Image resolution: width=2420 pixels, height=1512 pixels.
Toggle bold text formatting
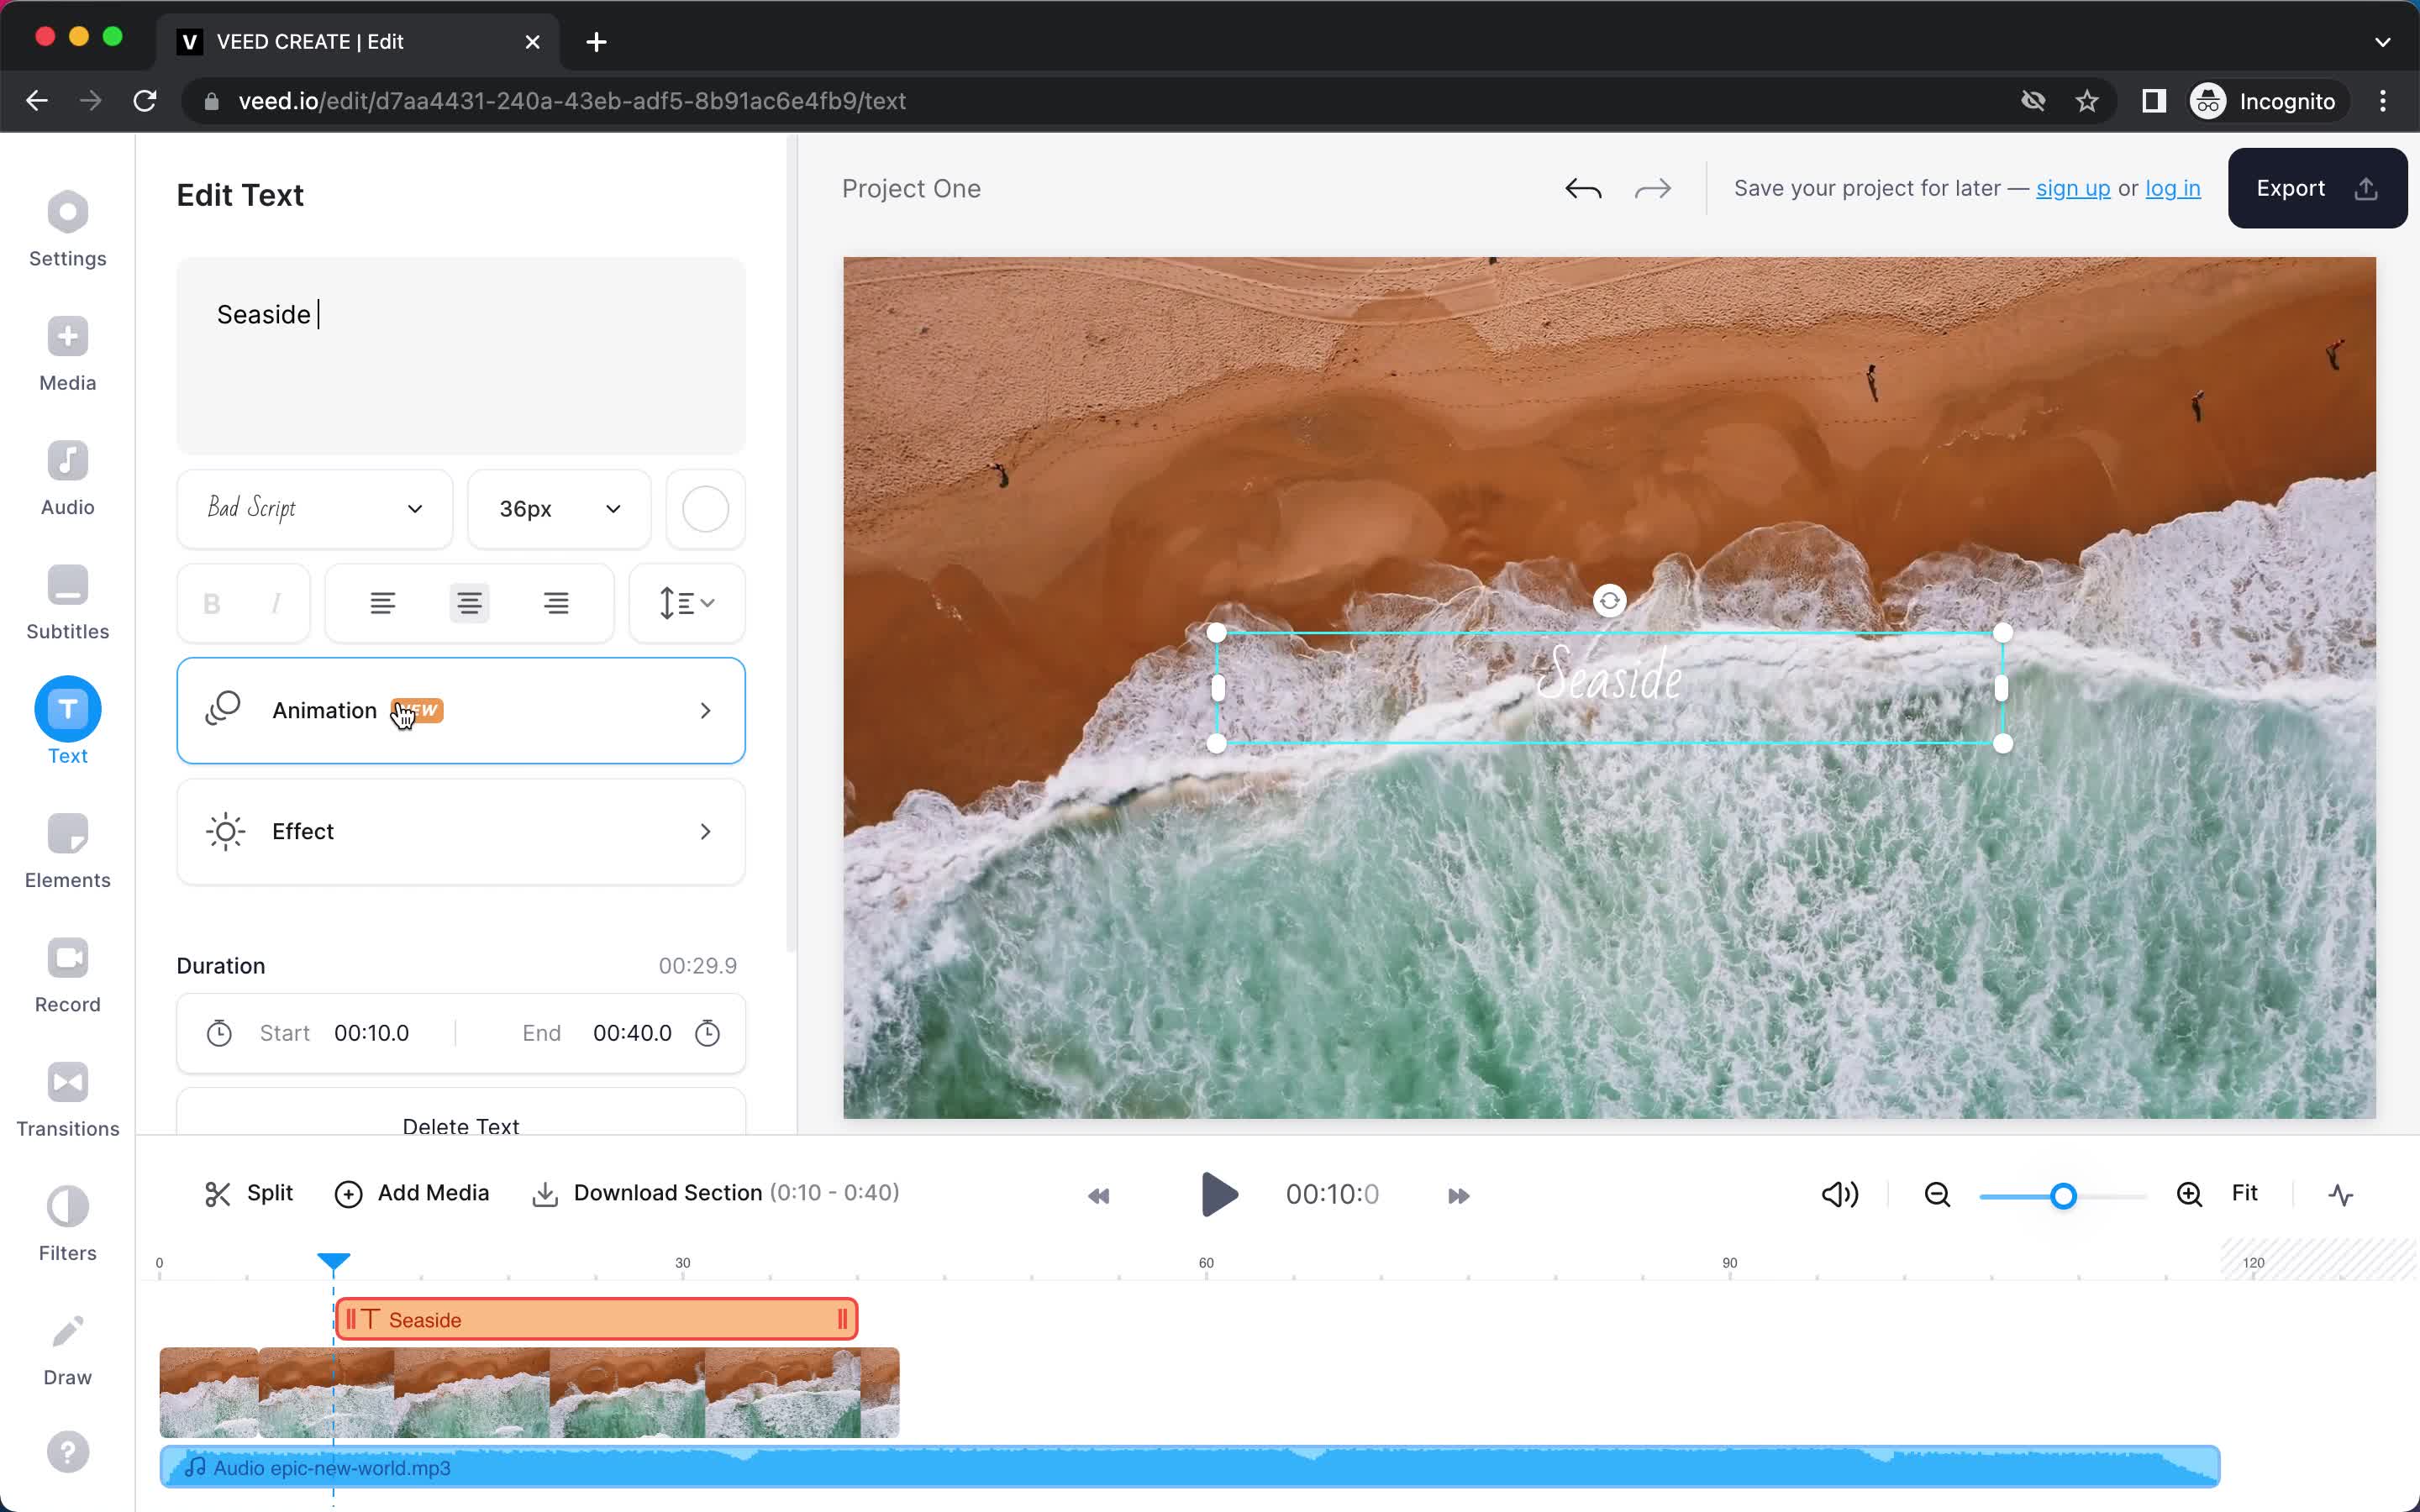click(211, 603)
